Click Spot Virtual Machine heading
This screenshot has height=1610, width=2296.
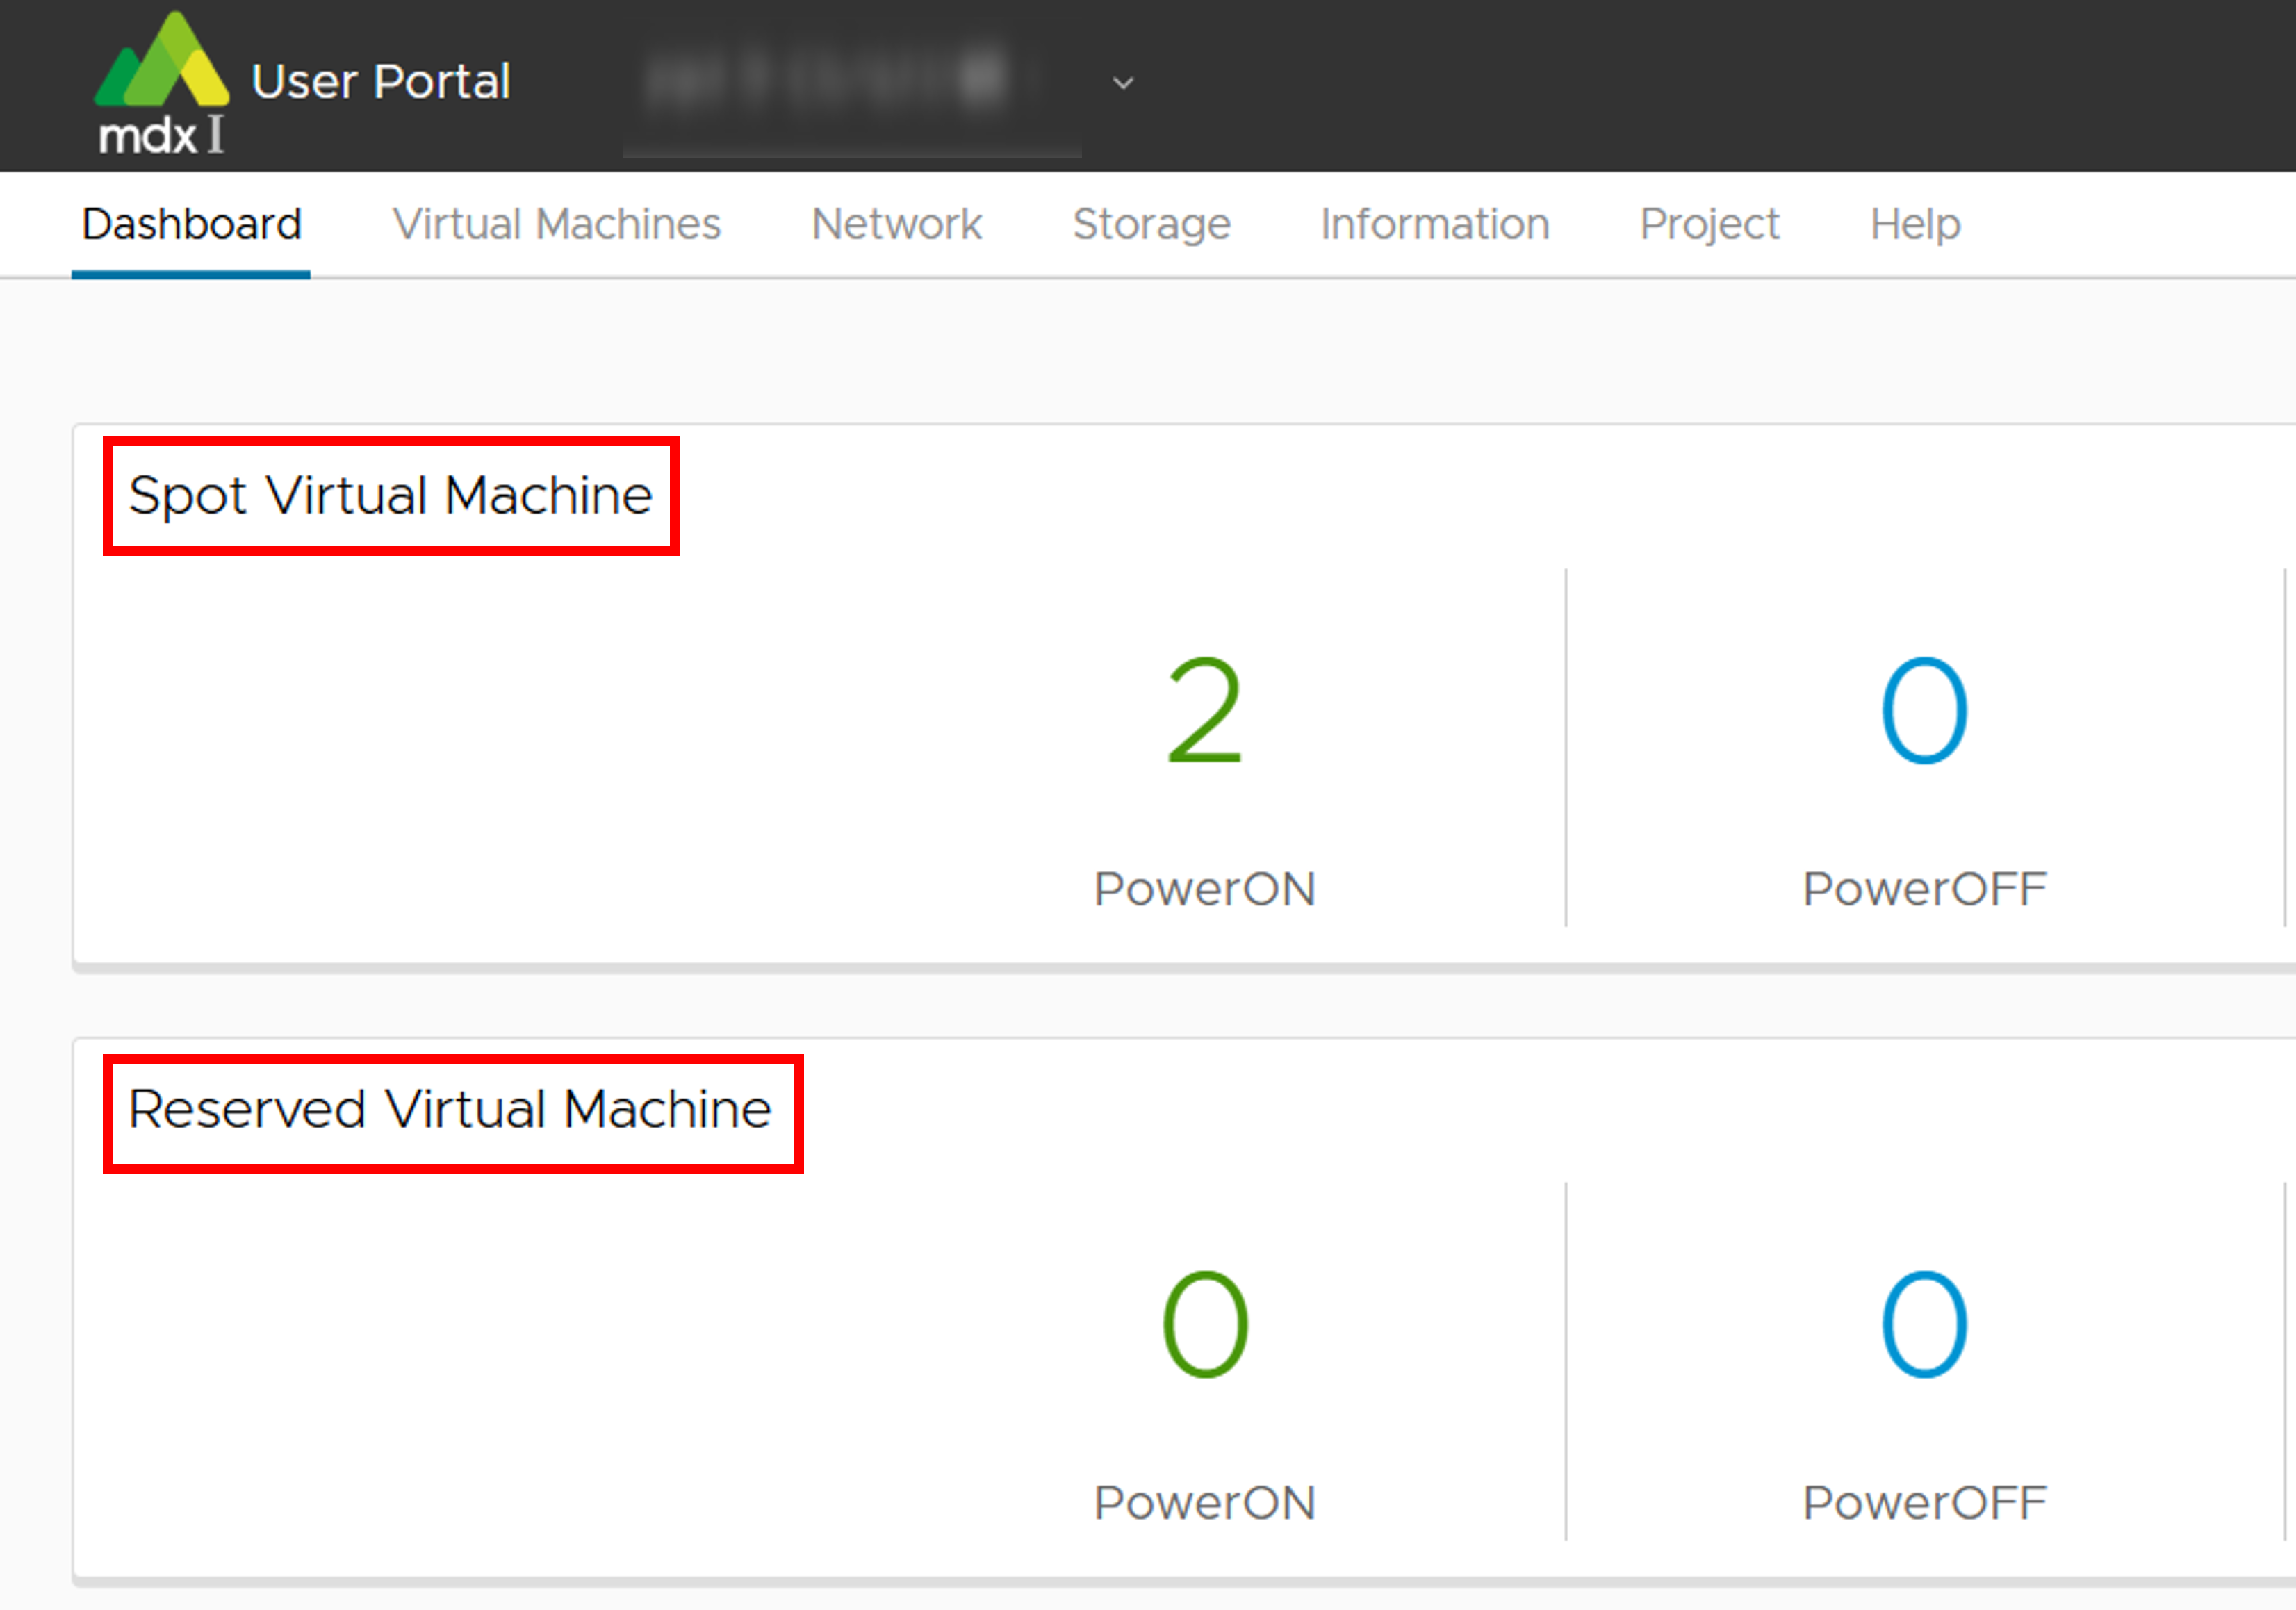coord(390,496)
